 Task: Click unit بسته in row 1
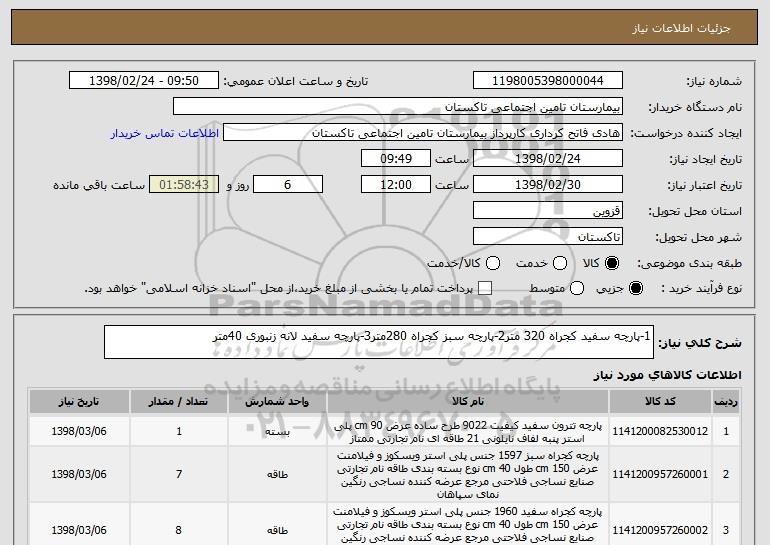click(277, 432)
